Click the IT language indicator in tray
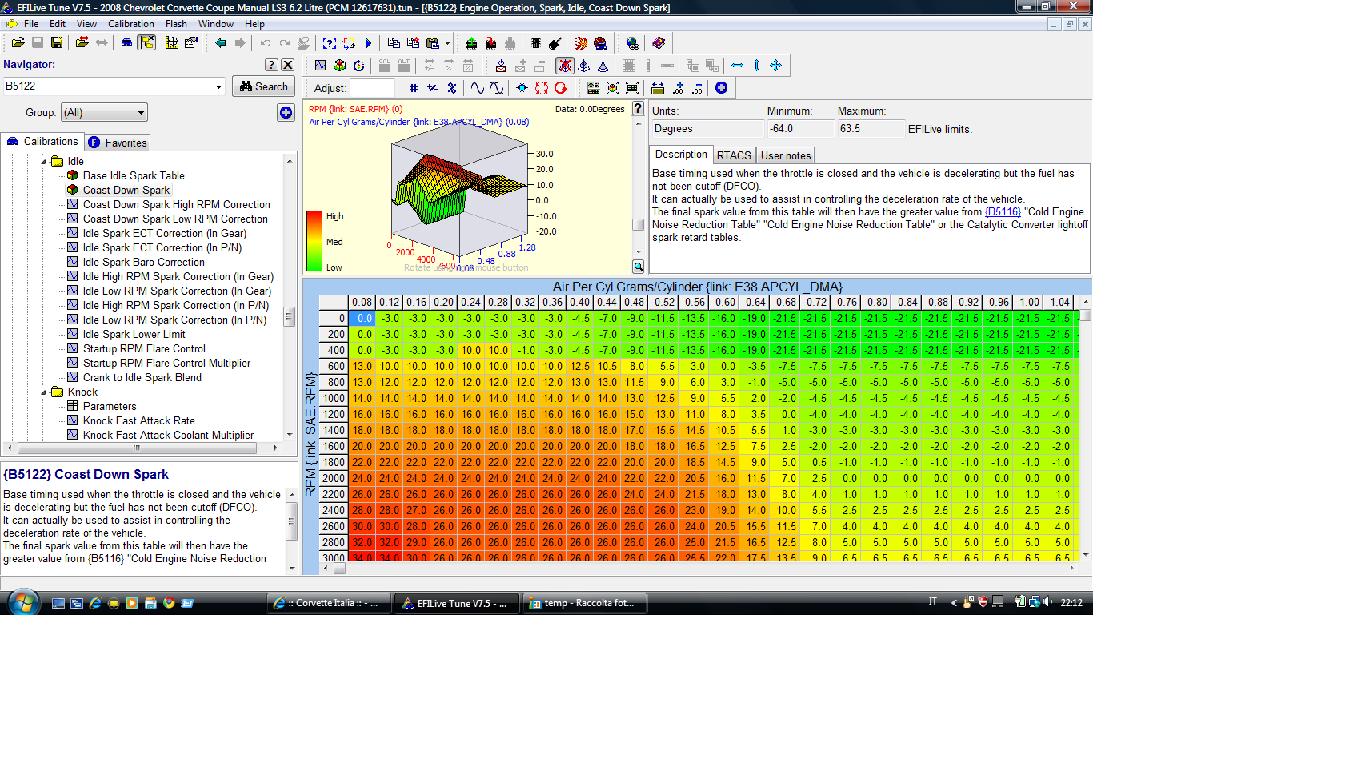The width and height of the screenshot is (1366, 768). click(x=933, y=602)
